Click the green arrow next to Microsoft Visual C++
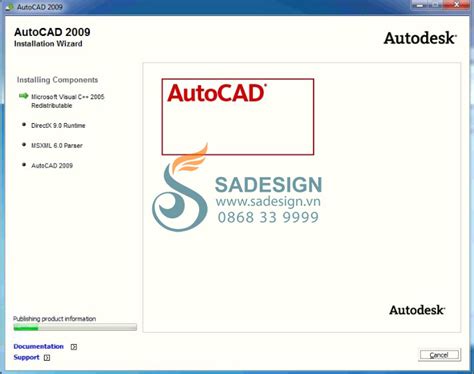This screenshot has width=474, height=374. pyautogui.click(x=23, y=96)
